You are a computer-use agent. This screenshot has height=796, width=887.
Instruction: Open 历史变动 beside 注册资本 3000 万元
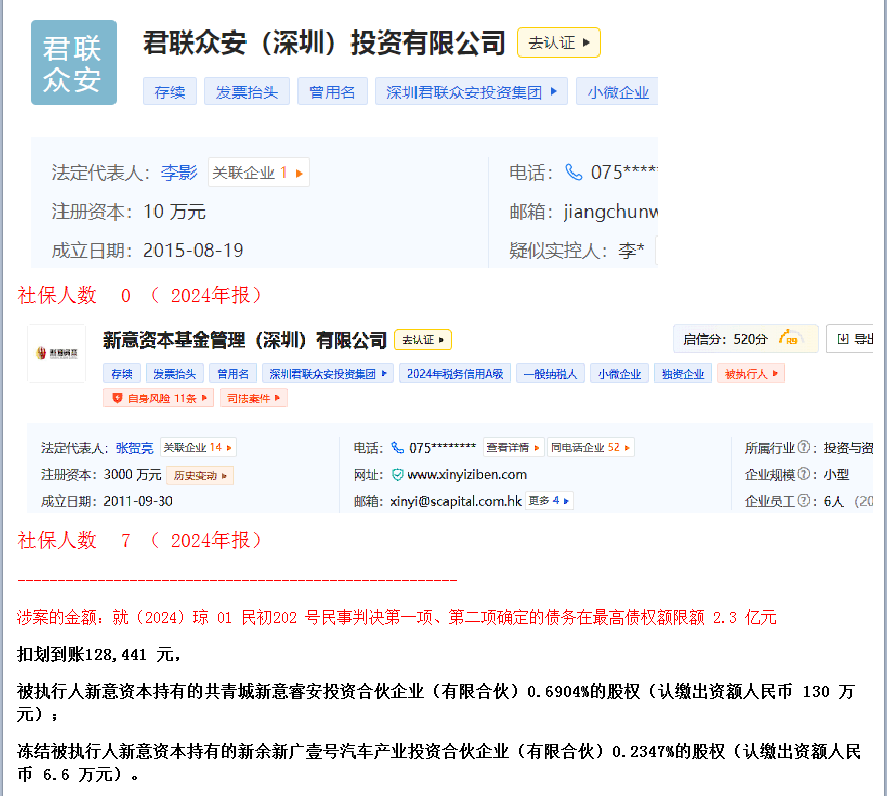click(x=200, y=475)
